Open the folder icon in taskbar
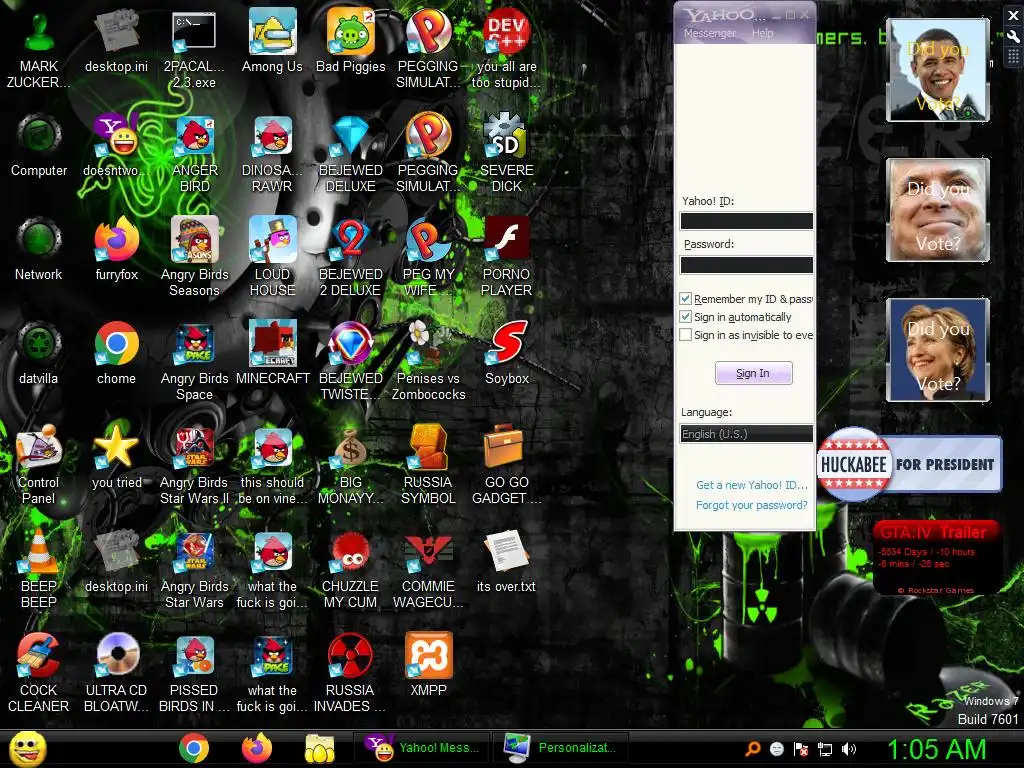The image size is (1024, 768). coord(319,748)
